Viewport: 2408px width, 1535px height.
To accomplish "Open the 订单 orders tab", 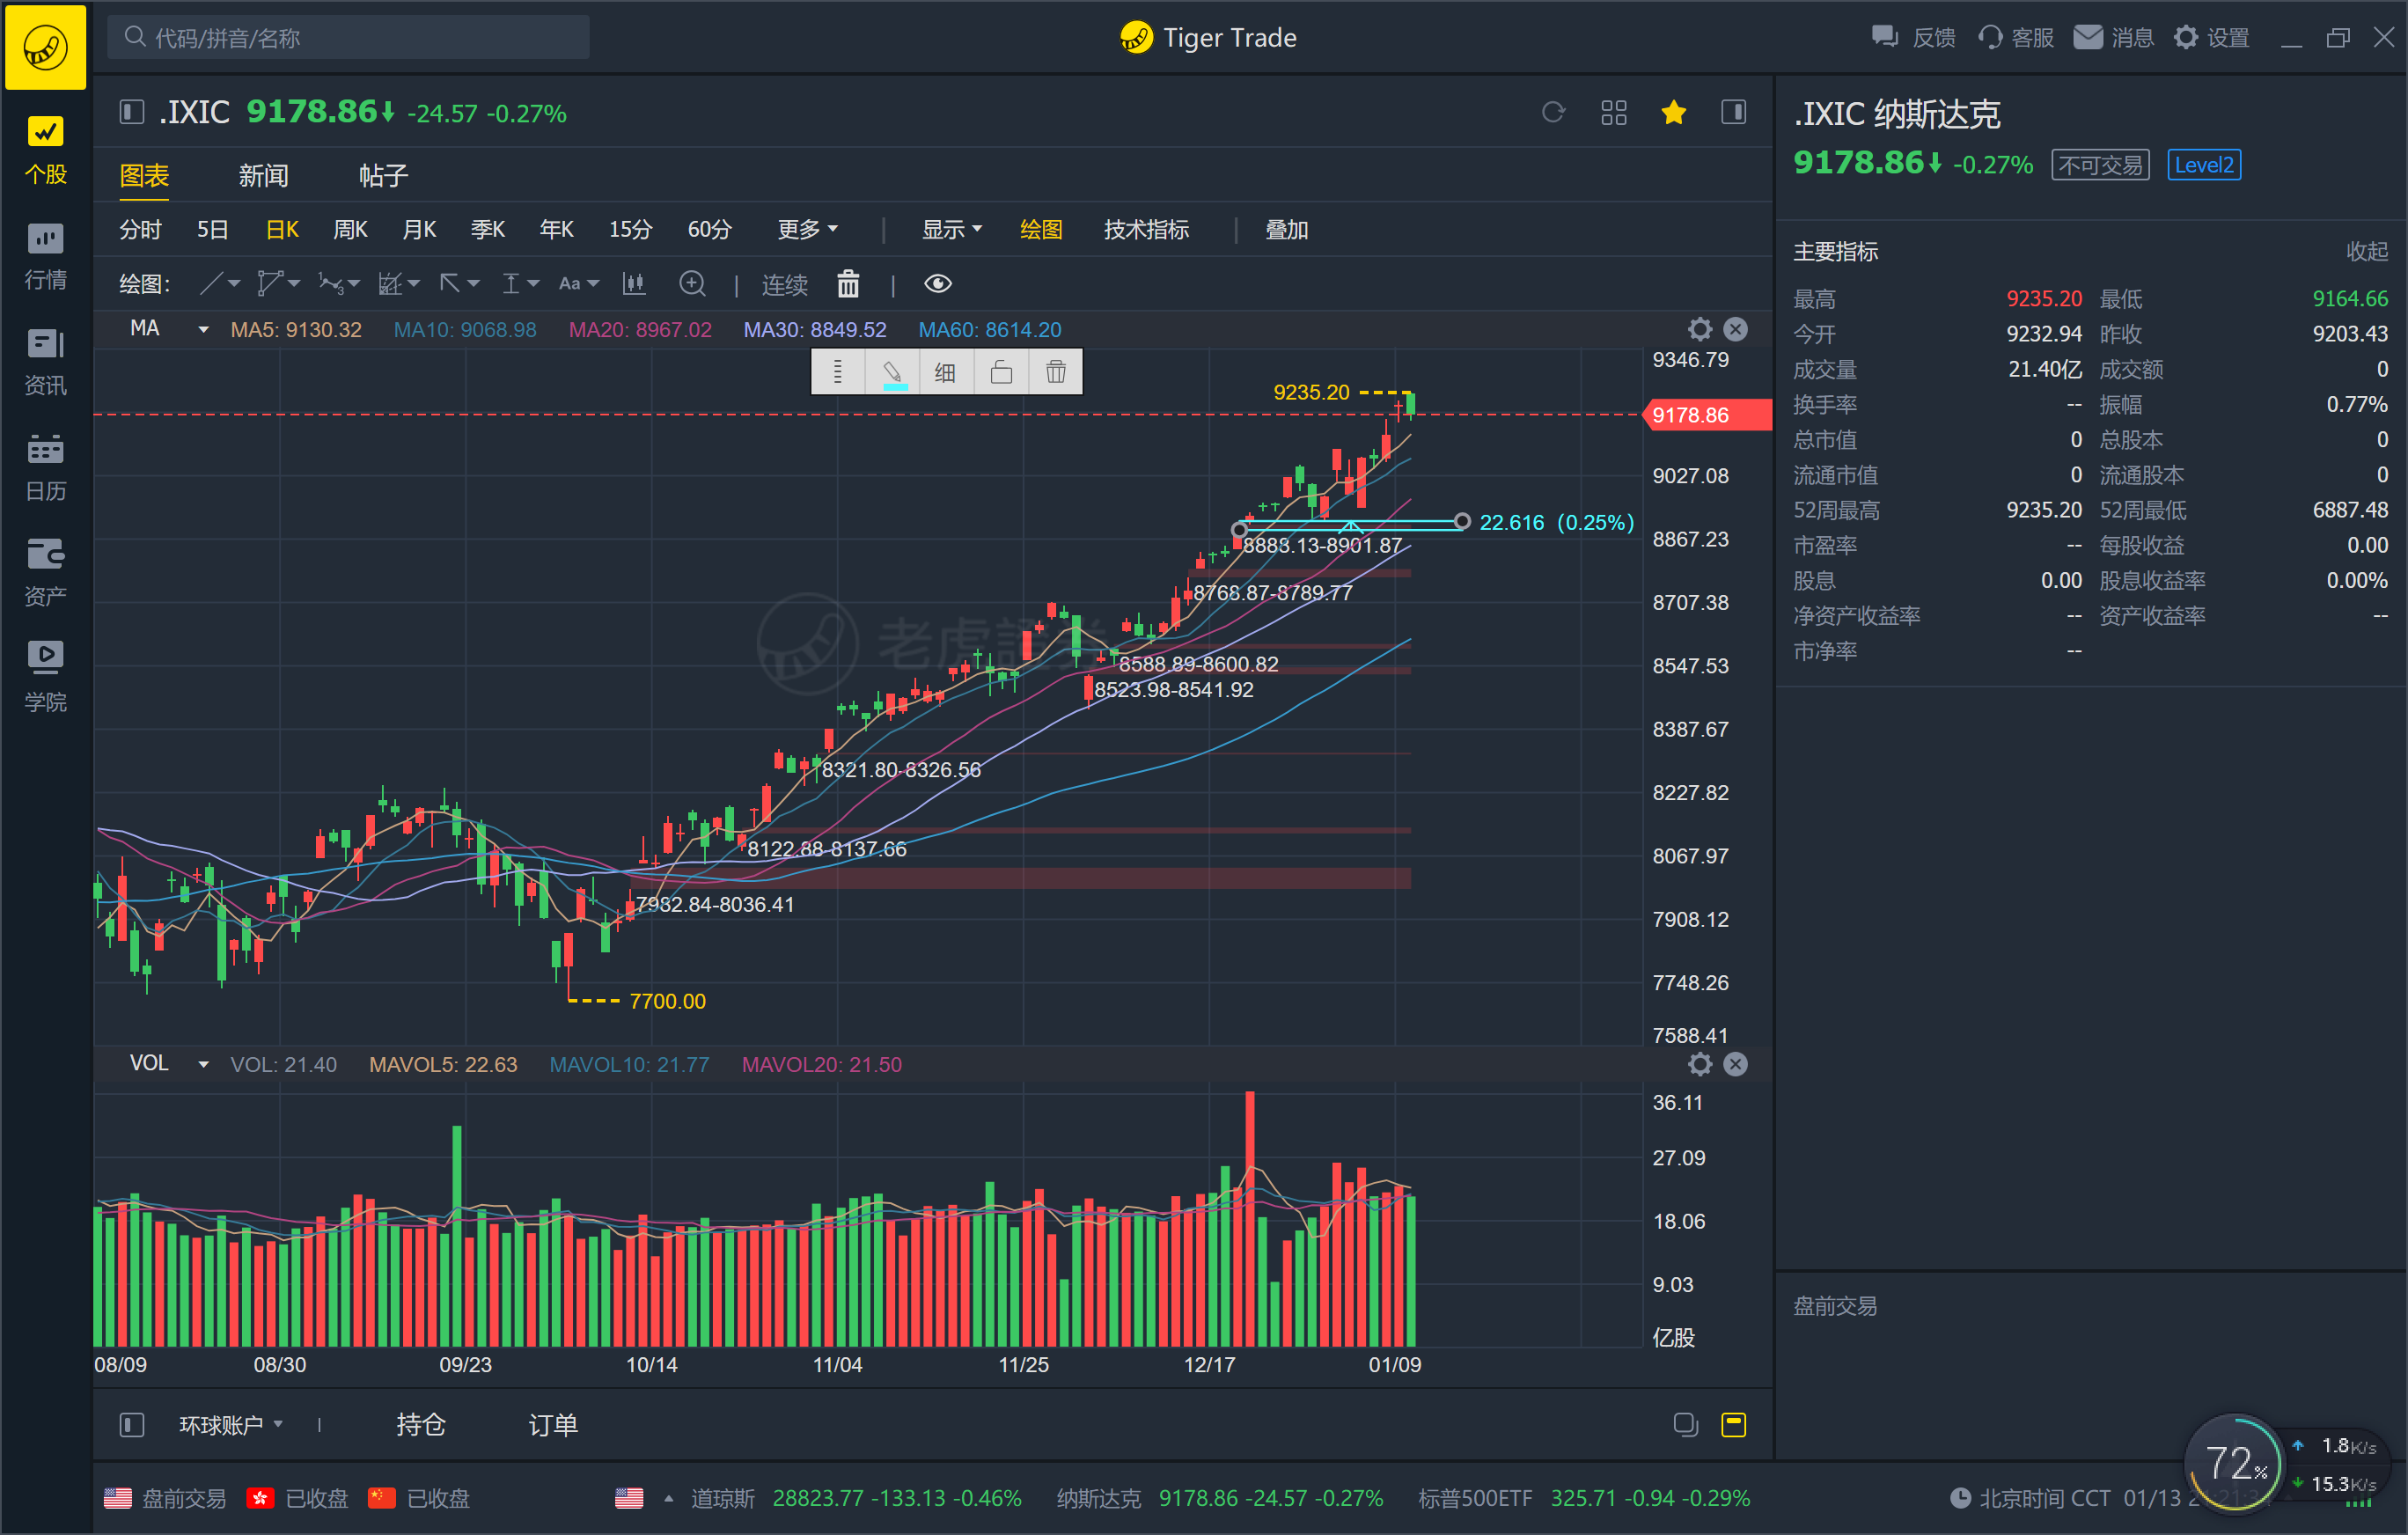I will pos(552,1424).
